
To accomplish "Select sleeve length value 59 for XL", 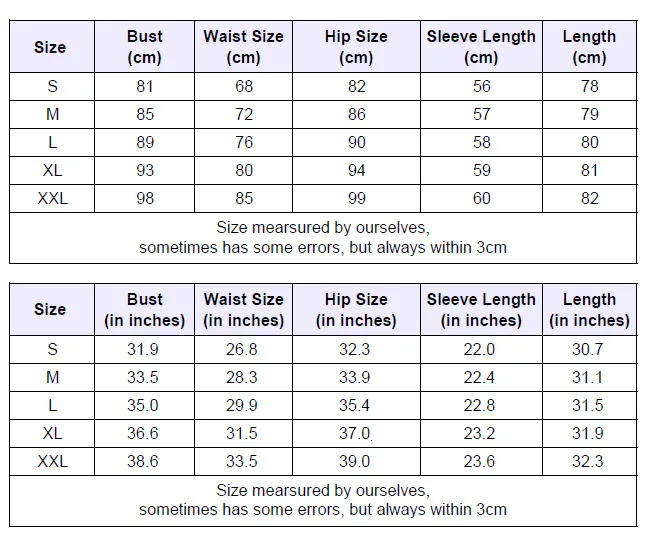I will pos(481,170).
